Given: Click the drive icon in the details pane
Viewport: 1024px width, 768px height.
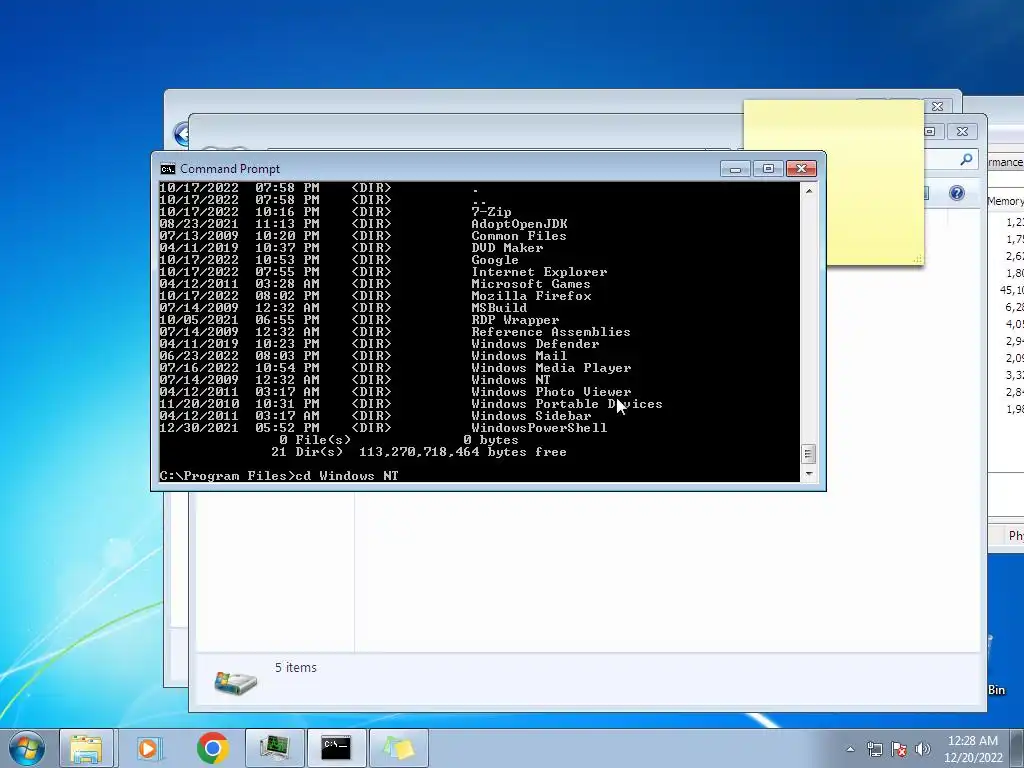Looking at the screenshot, I should (236, 682).
